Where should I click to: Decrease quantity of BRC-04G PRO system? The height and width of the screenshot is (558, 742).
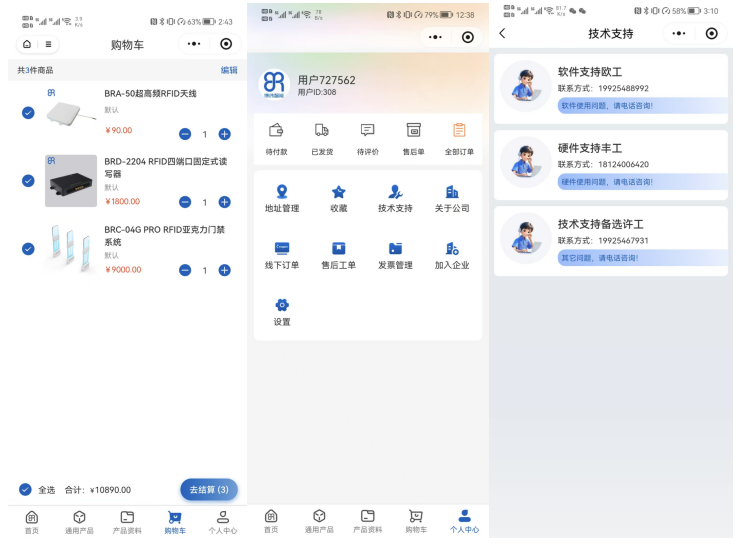click(185, 270)
